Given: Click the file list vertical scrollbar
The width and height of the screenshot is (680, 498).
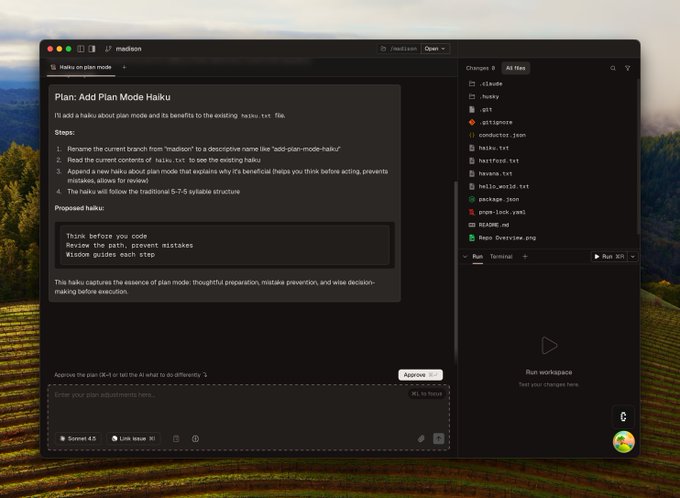Looking at the screenshot, I should [x=638, y=156].
